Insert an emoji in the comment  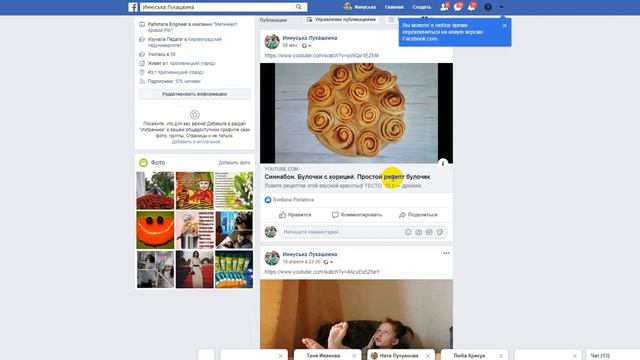(x=408, y=232)
